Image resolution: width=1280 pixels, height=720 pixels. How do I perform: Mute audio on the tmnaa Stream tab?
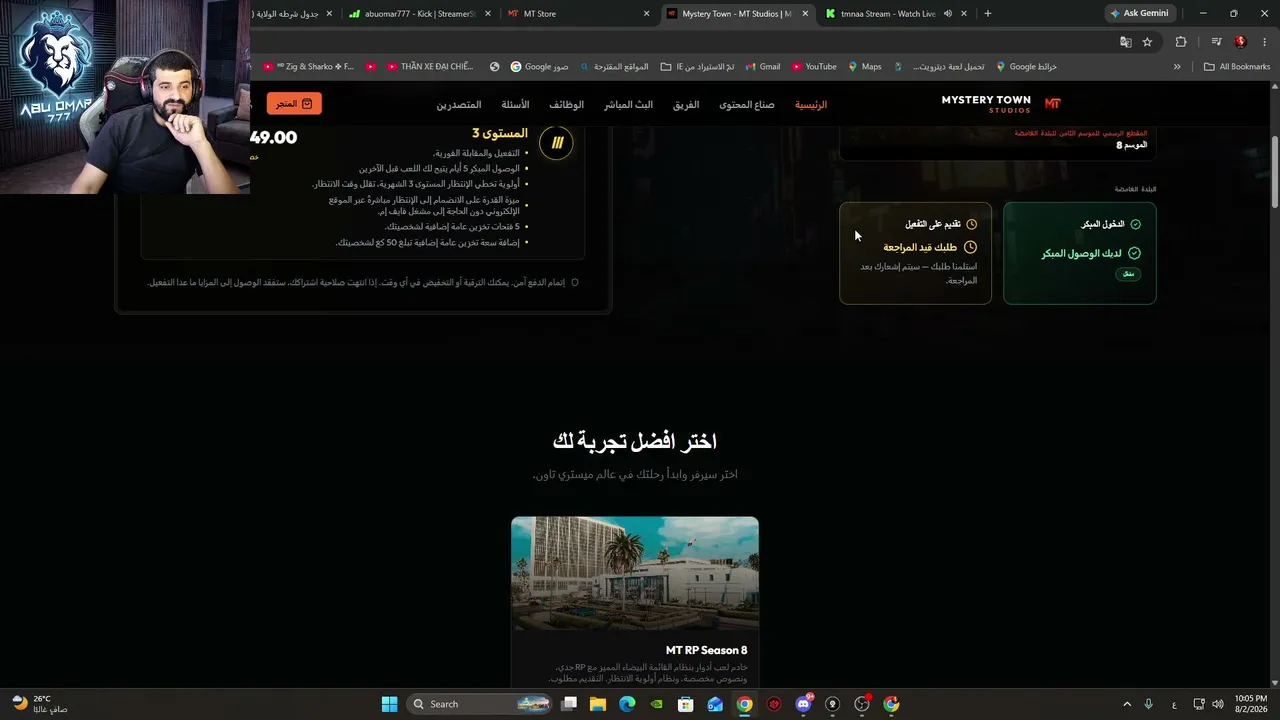click(946, 14)
